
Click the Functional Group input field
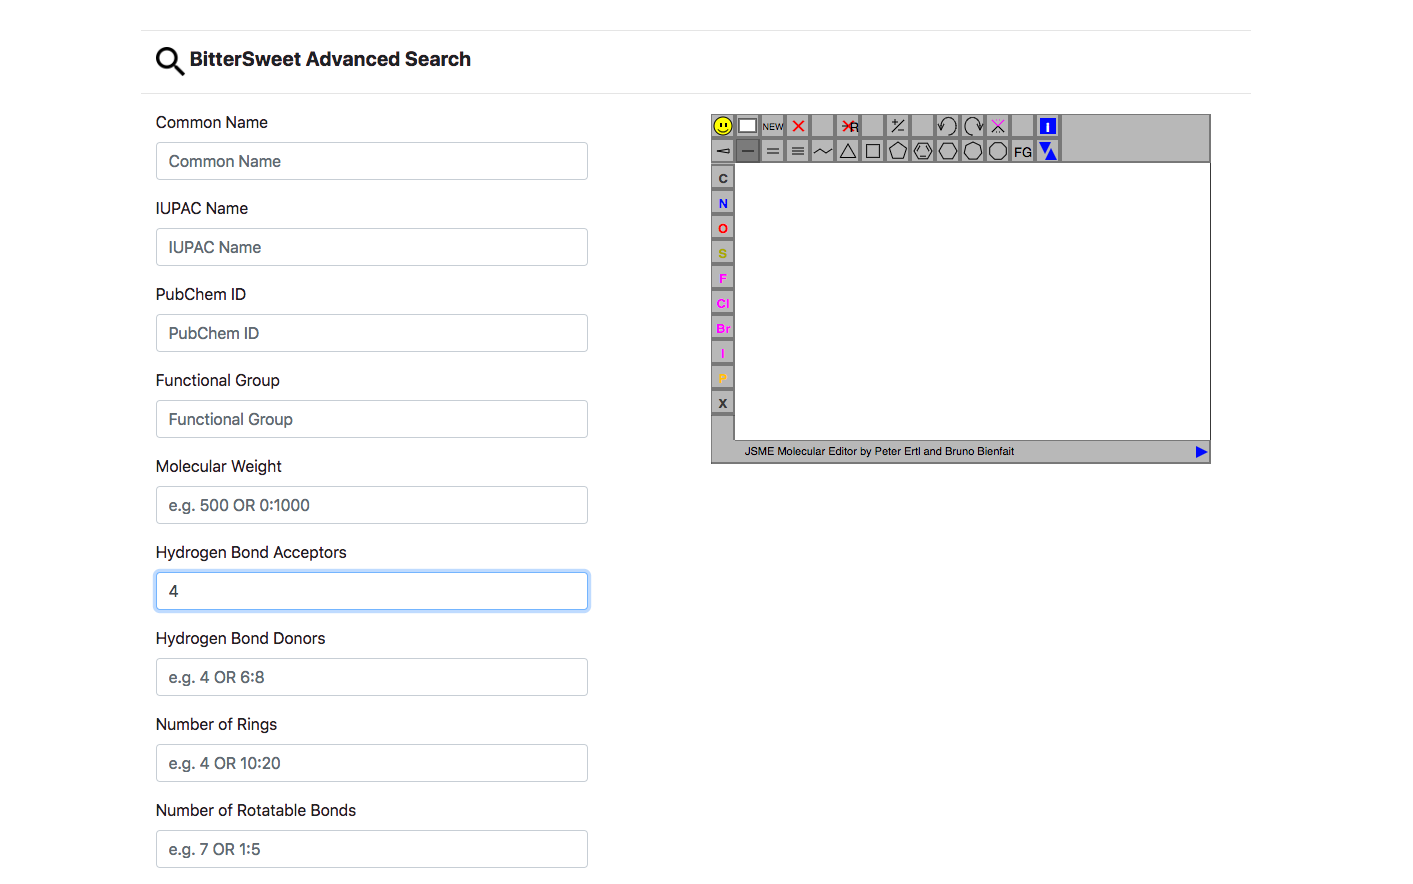(x=372, y=419)
